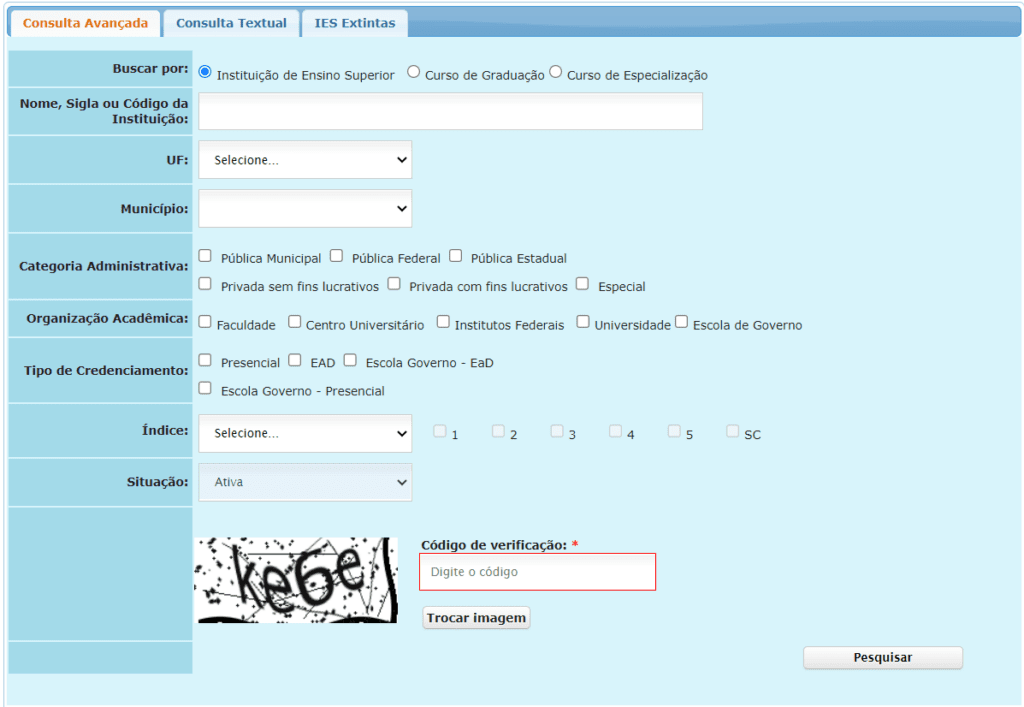This screenshot has height=707, width=1024.
Task: Check Privada sem fins lucrativos
Action: 205,284
